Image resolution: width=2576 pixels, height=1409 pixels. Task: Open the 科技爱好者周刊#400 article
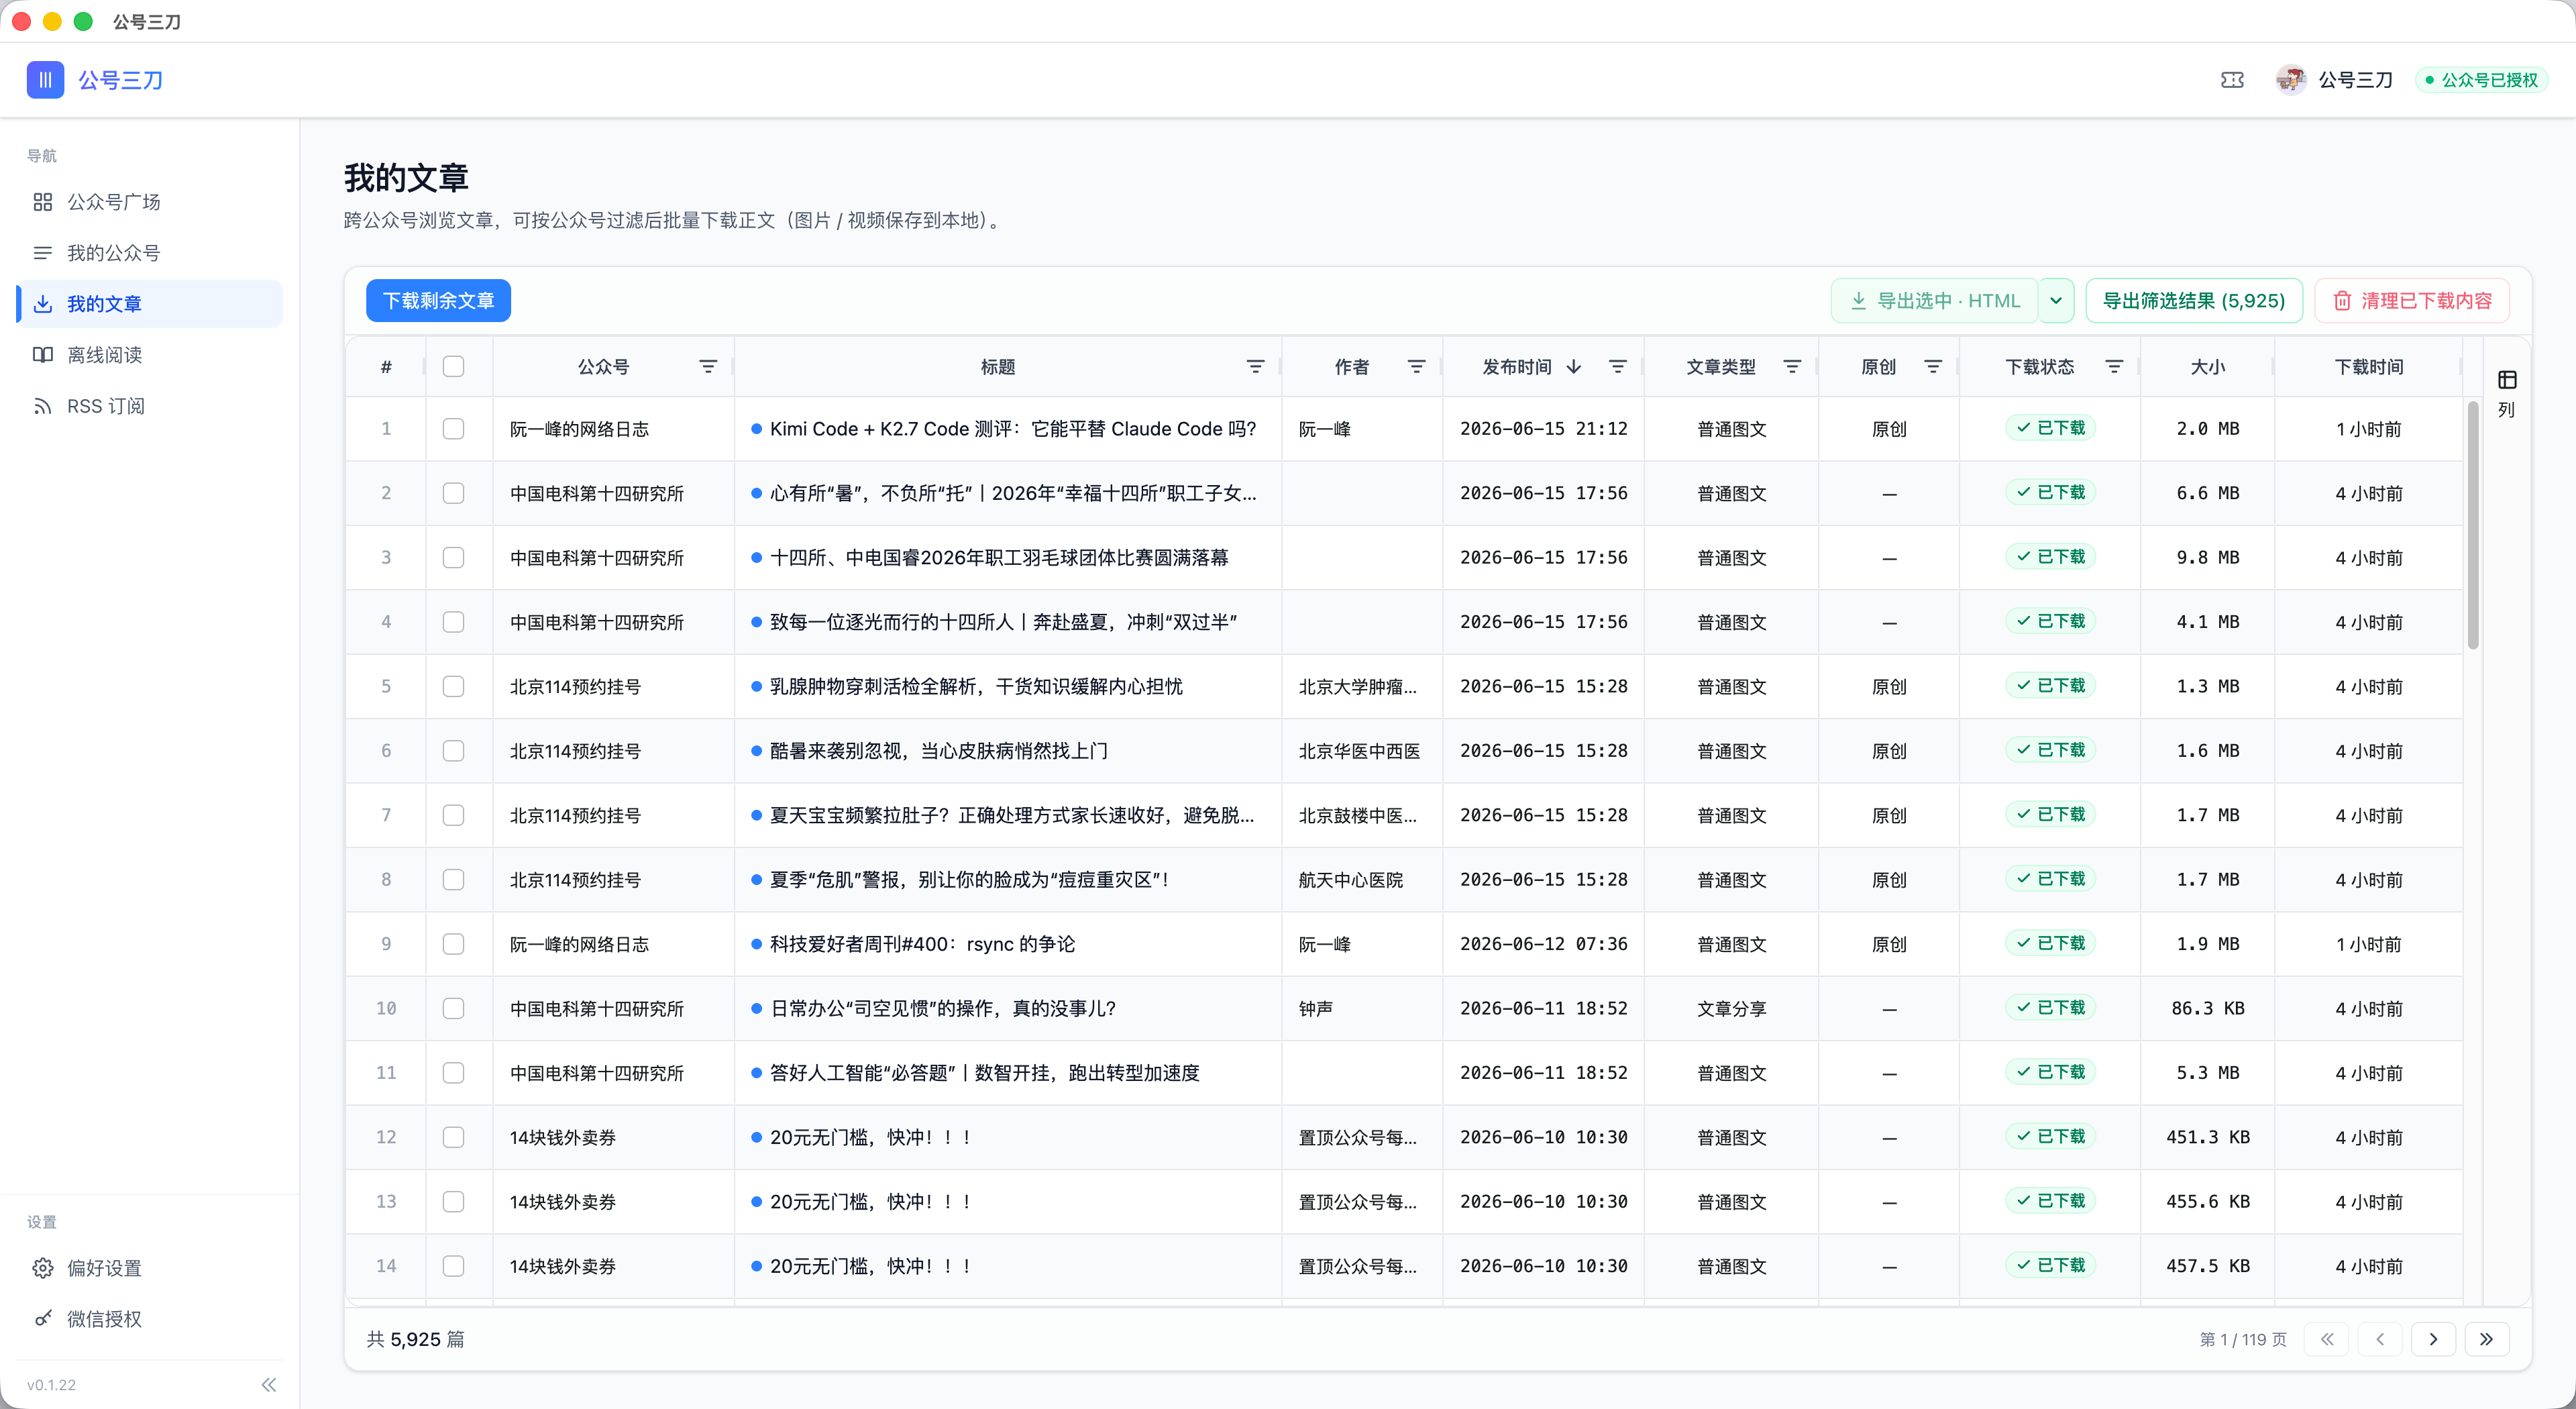coord(922,944)
